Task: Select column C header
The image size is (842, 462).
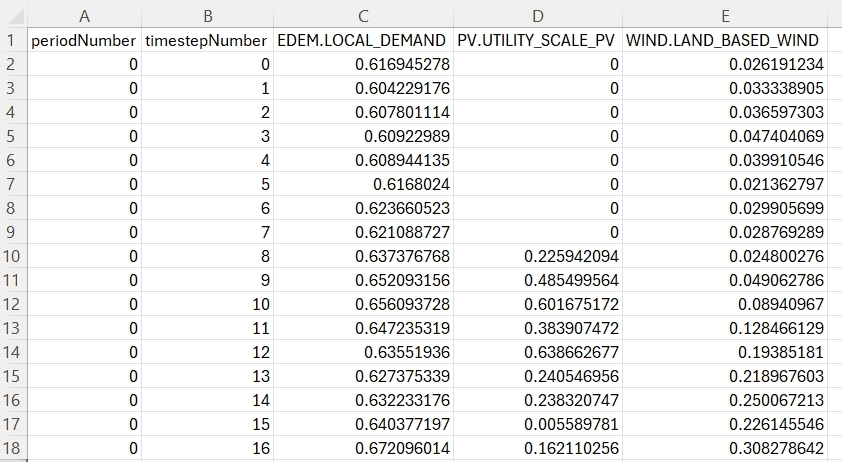Action: click(x=364, y=15)
